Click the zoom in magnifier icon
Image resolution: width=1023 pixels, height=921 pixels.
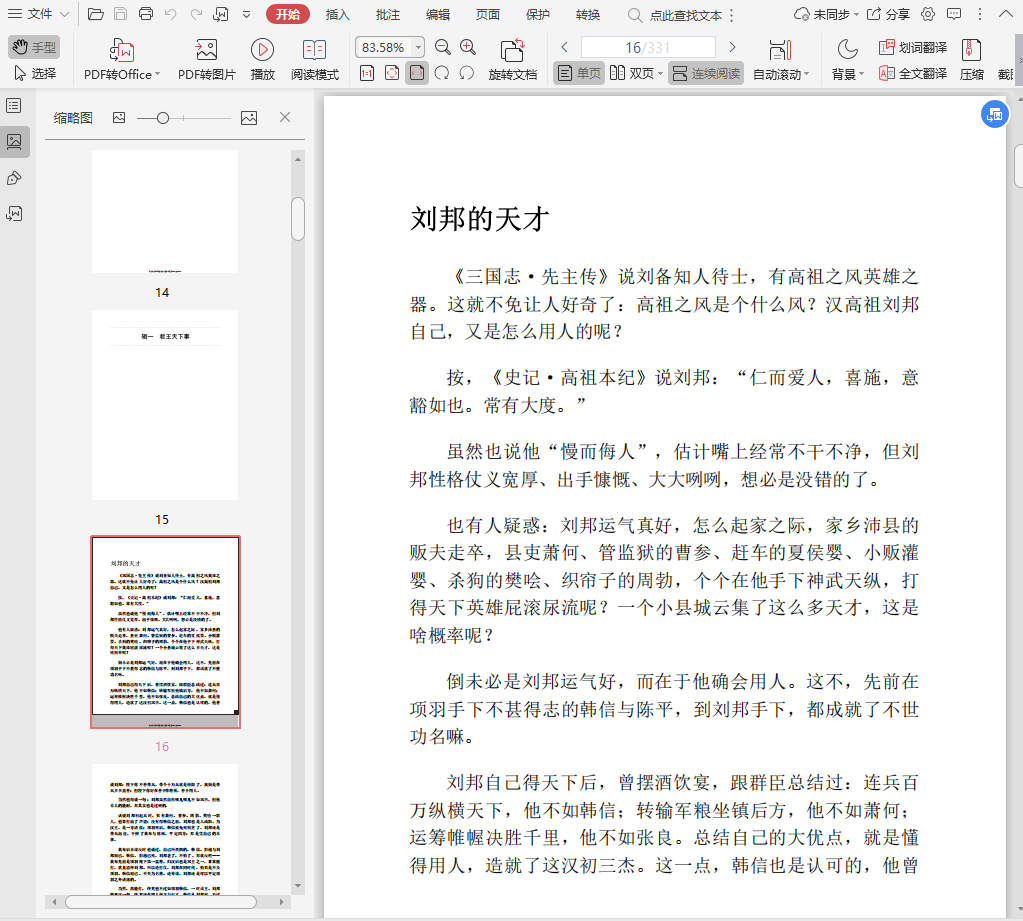pyautogui.click(x=468, y=47)
